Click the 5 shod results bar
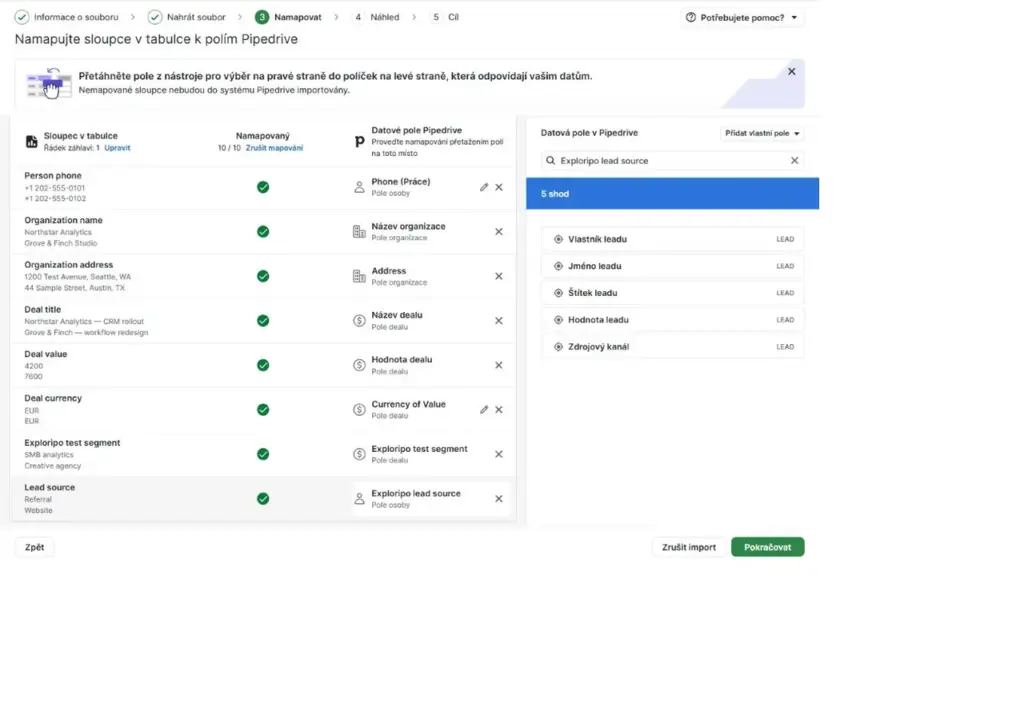Viewport: 1024px width, 708px height. click(673, 194)
